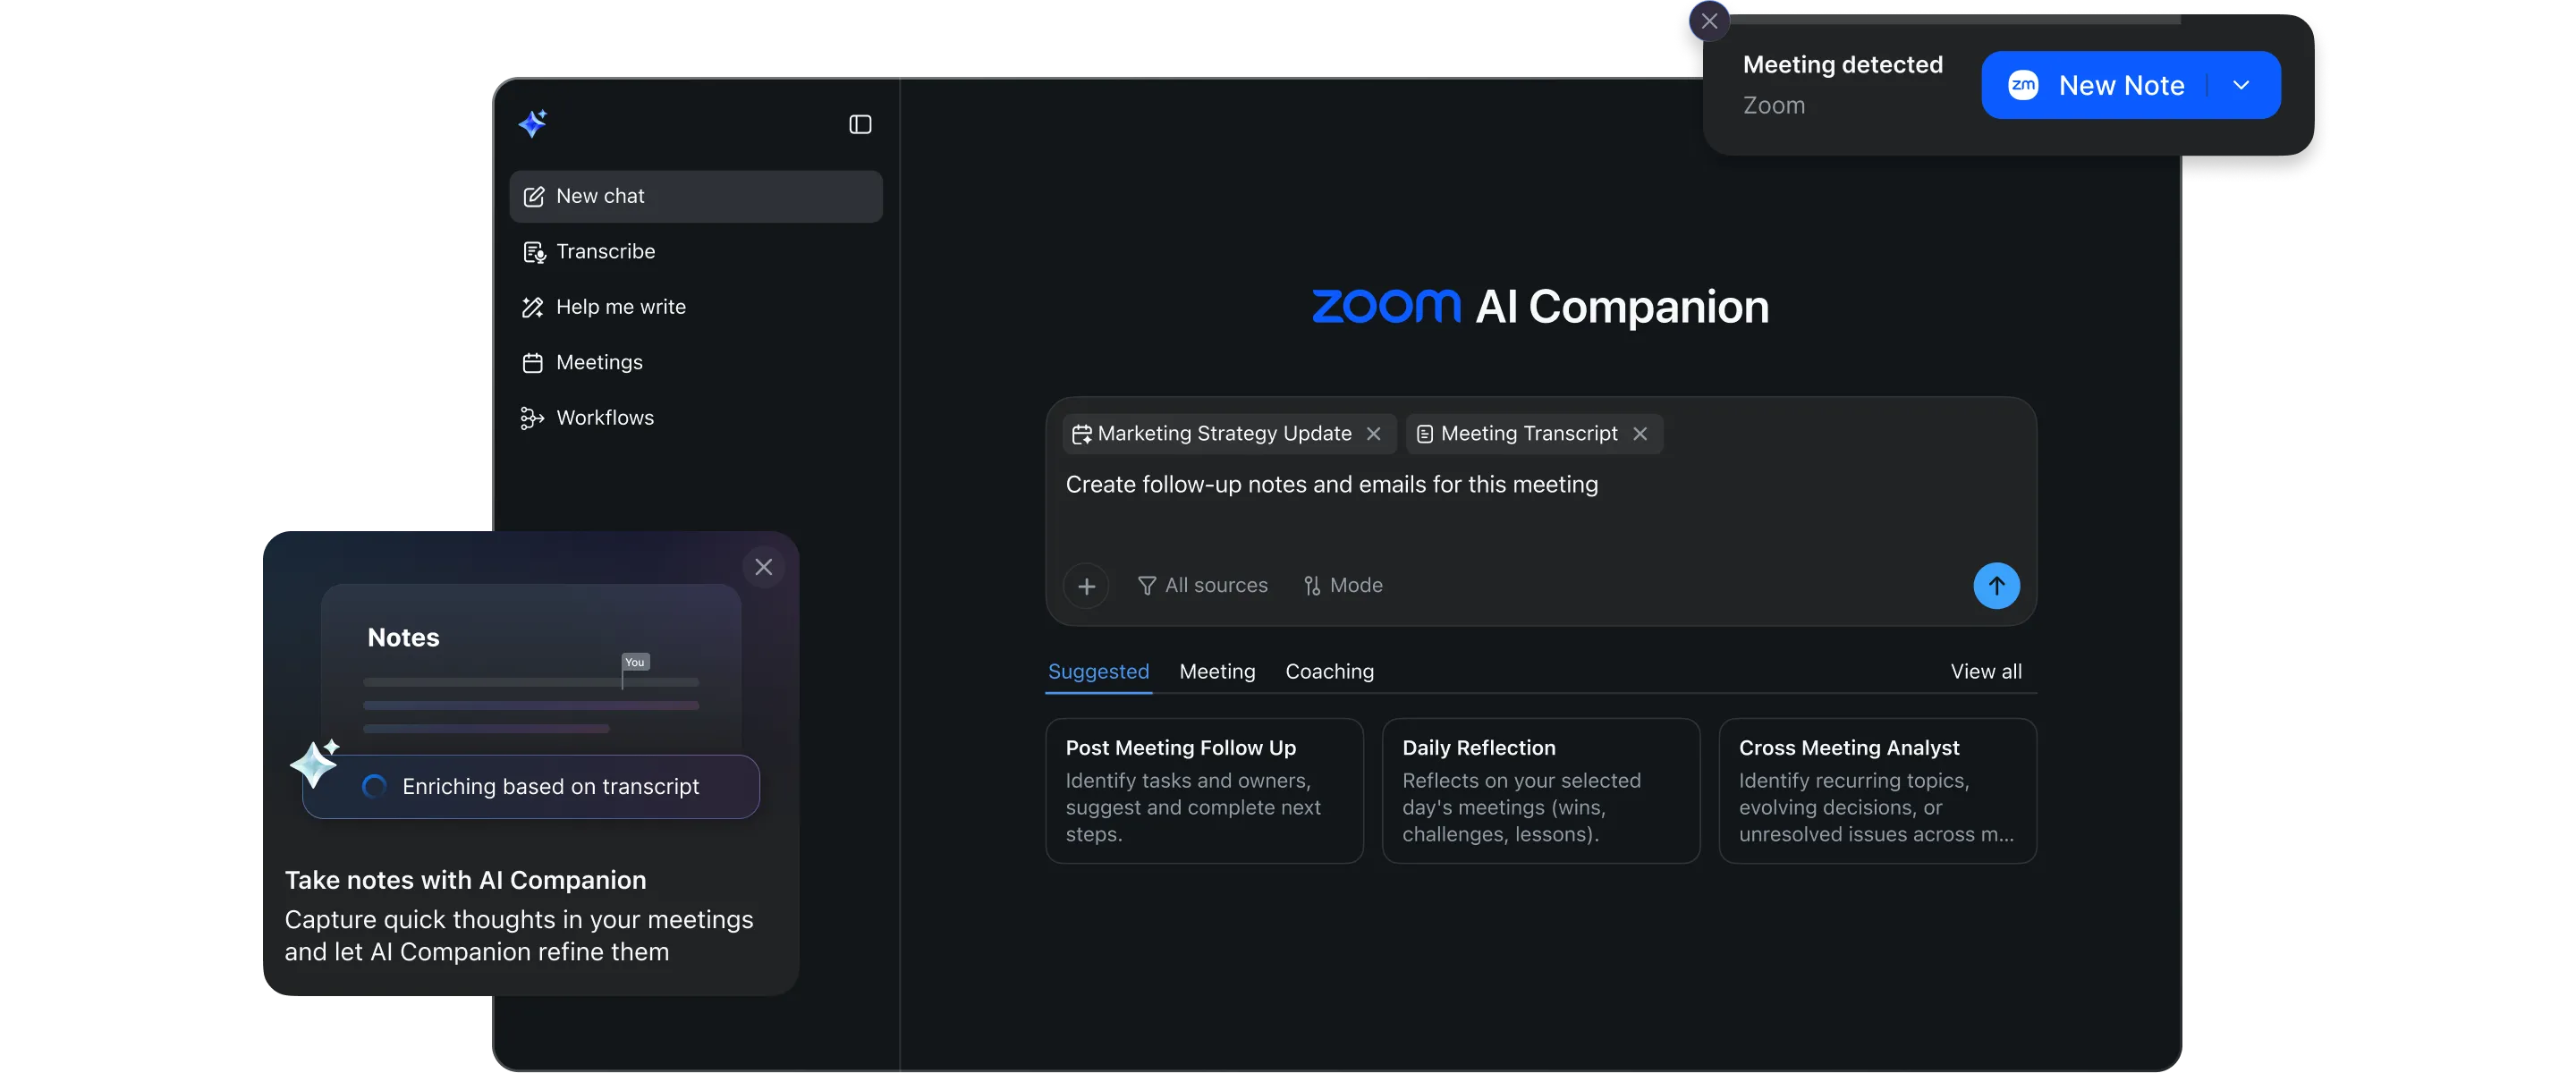This screenshot has height=1073, width=2576.
Task: Open the Mode selector
Action: point(1343,585)
